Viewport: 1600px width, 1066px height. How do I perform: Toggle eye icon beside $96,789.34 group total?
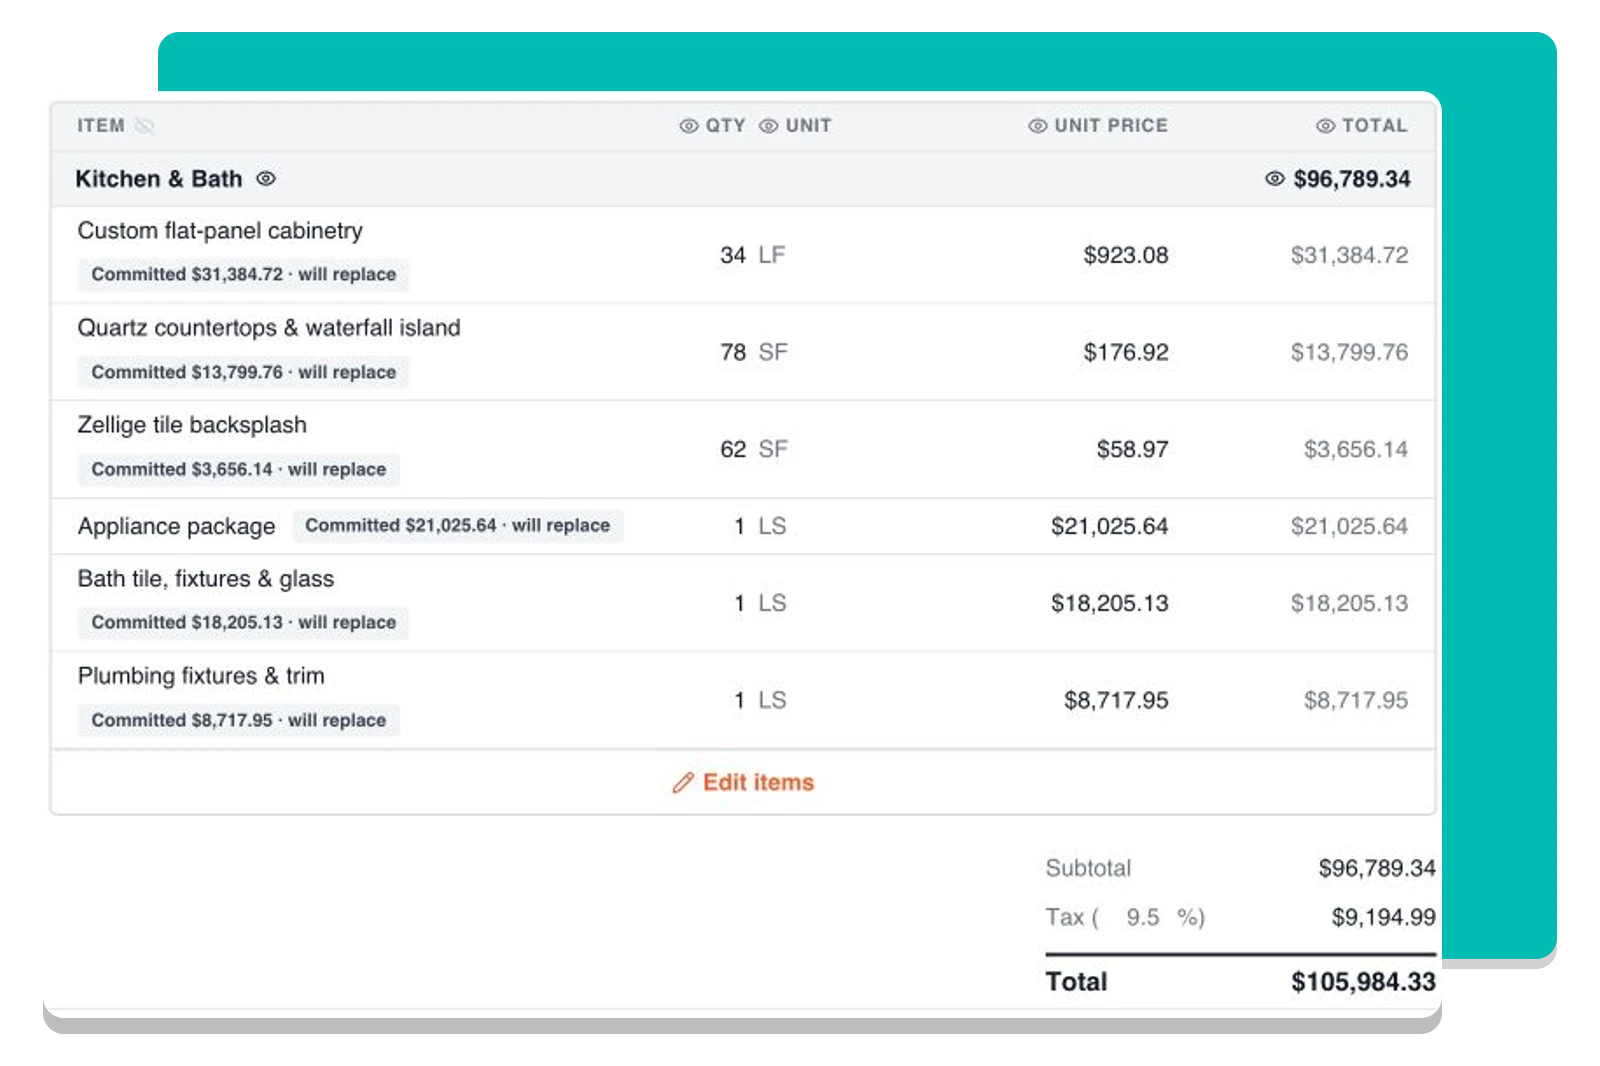pyautogui.click(x=1275, y=179)
